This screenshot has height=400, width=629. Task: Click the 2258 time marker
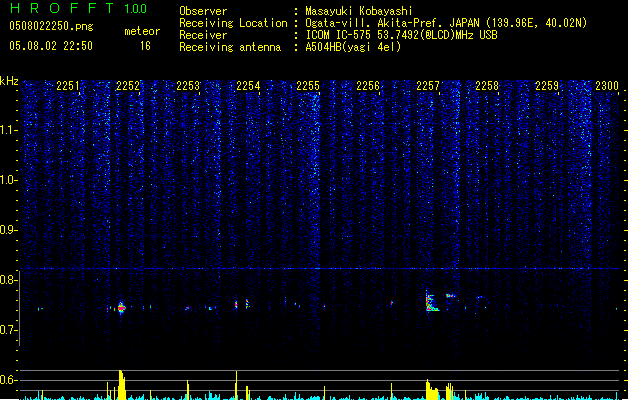(x=487, y=85)
